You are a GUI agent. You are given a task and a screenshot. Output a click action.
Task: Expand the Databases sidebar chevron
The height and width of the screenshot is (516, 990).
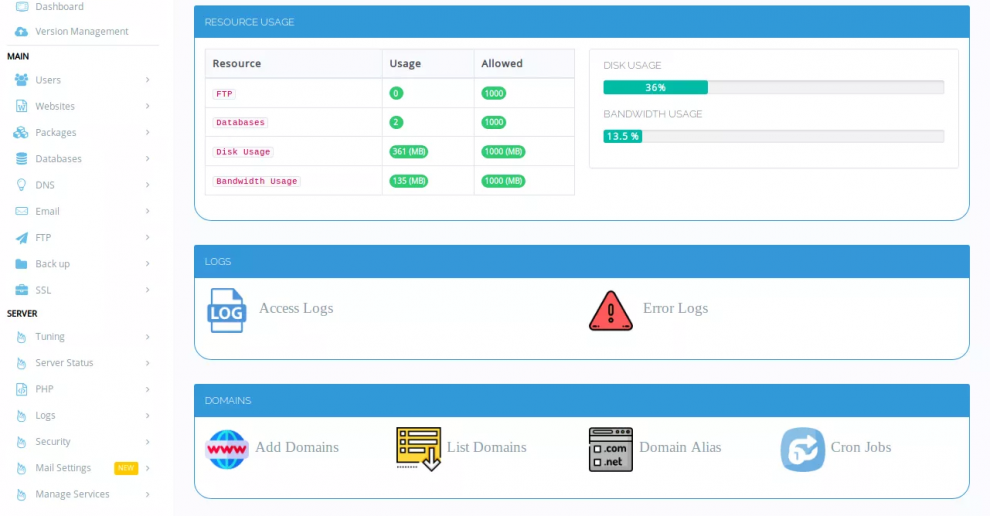tap(147, 159)
